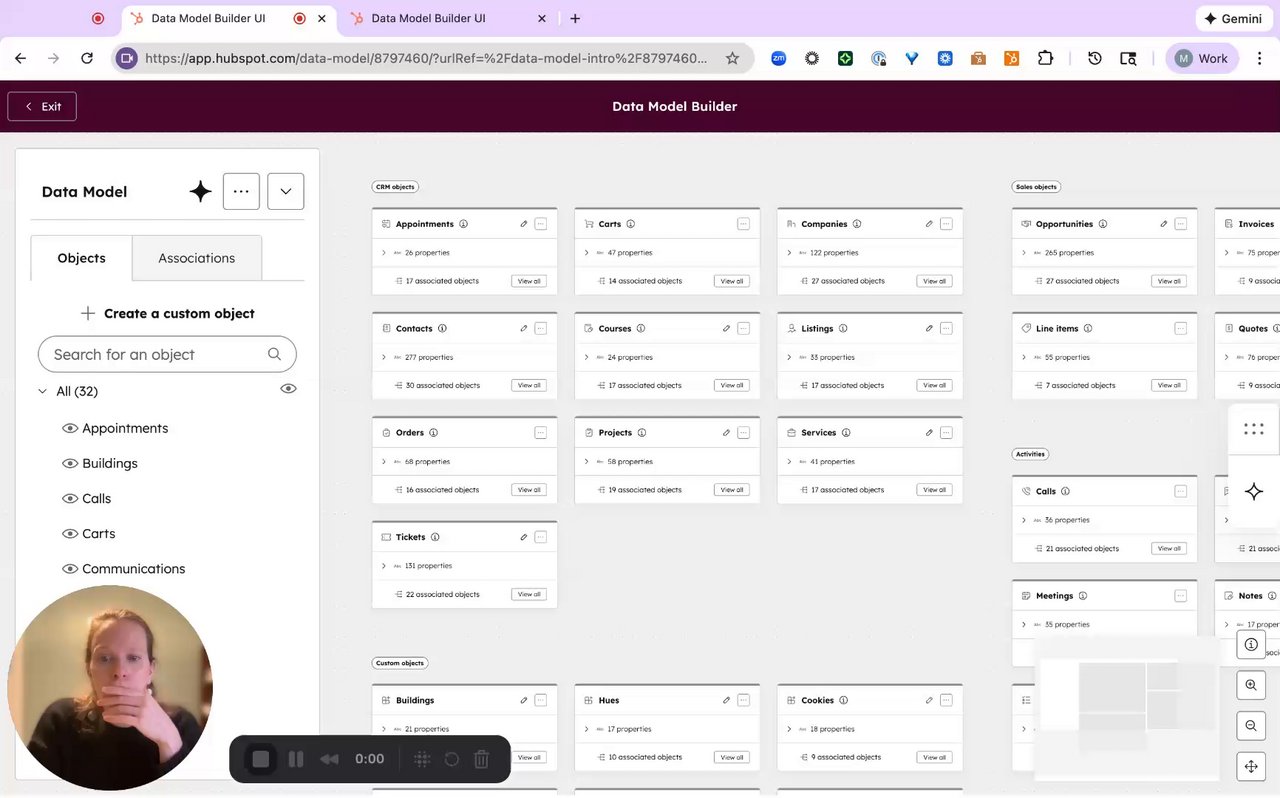Open more options on the Services card
This screenshot has height=798, width=1280.
pyautogui.click(x=946, y=433)
